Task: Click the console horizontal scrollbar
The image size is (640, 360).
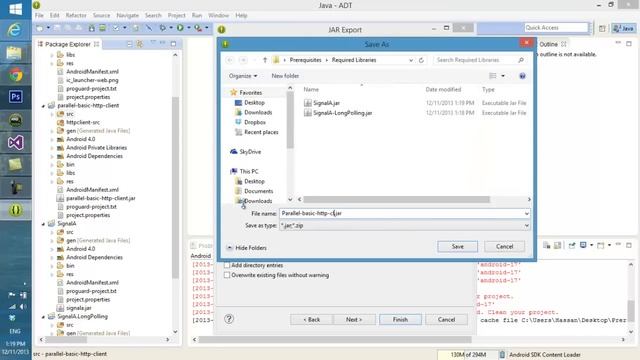Action: pyautogui.click(x=335, y=340)
